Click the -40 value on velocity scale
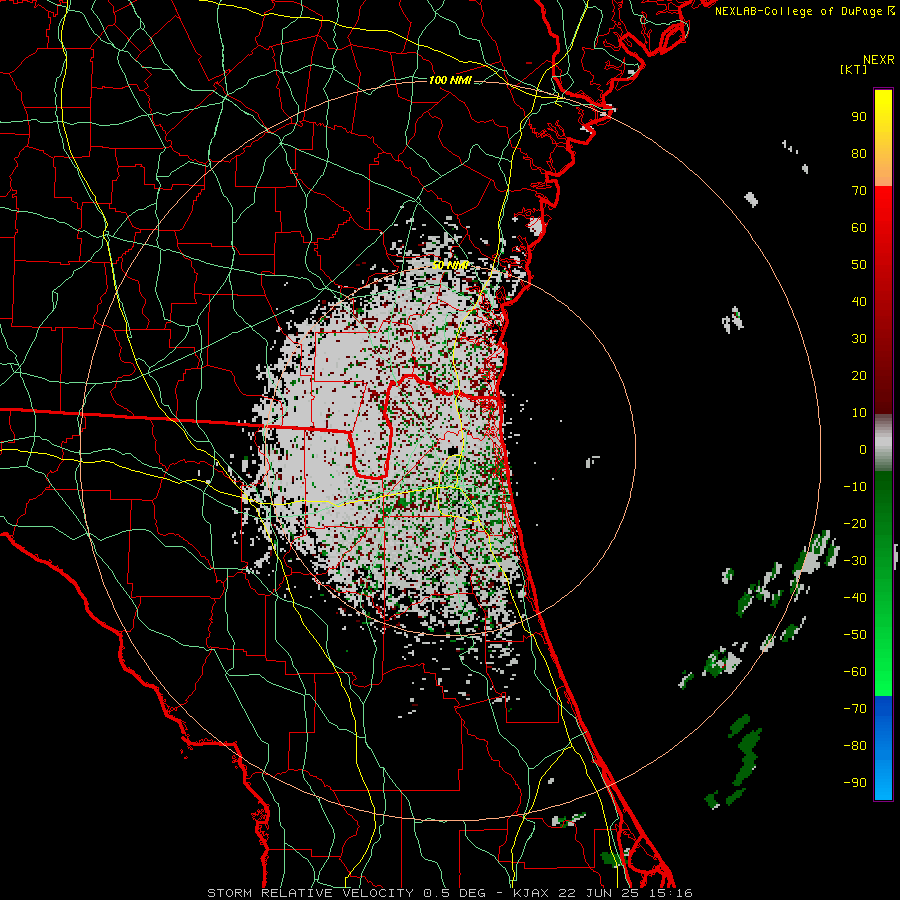Viewport: 900px width, 900px height. click(x=855, y=598)
